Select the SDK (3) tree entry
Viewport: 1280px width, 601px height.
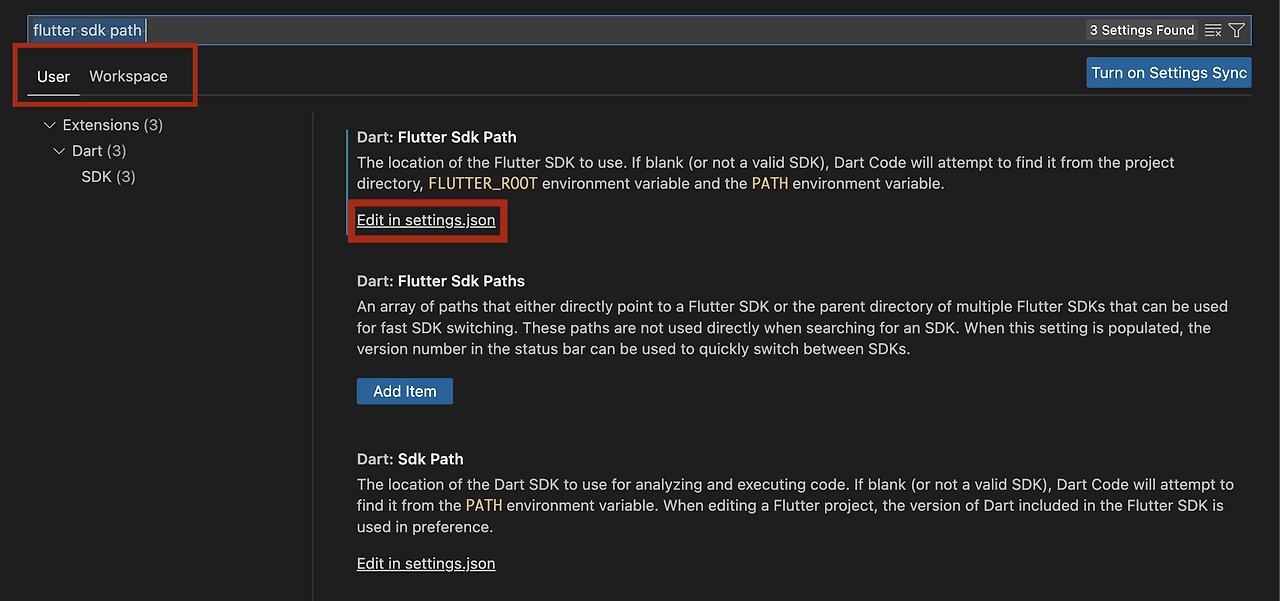[x=108, y=177]
